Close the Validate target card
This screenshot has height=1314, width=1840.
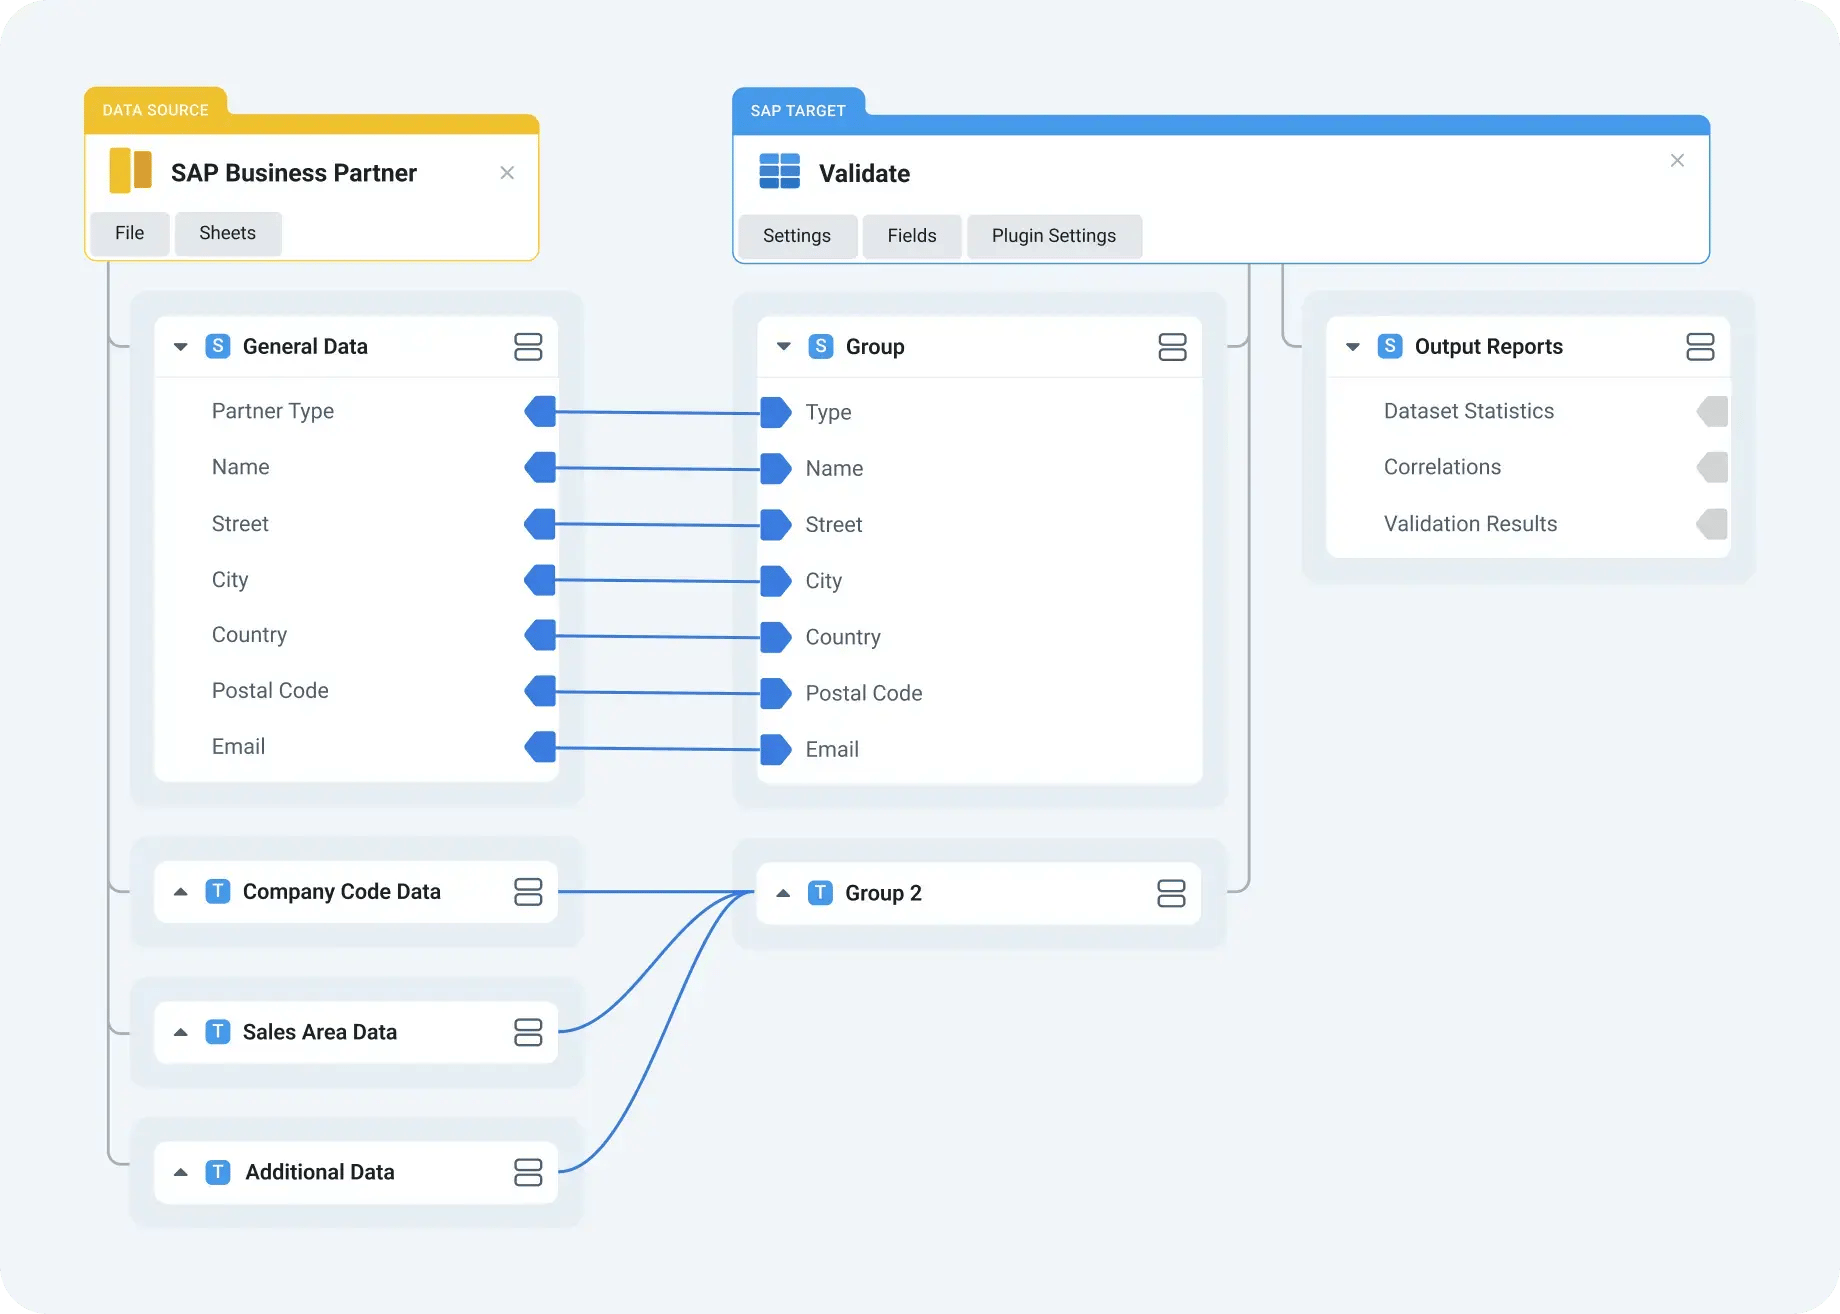(x=1677, y=160)
